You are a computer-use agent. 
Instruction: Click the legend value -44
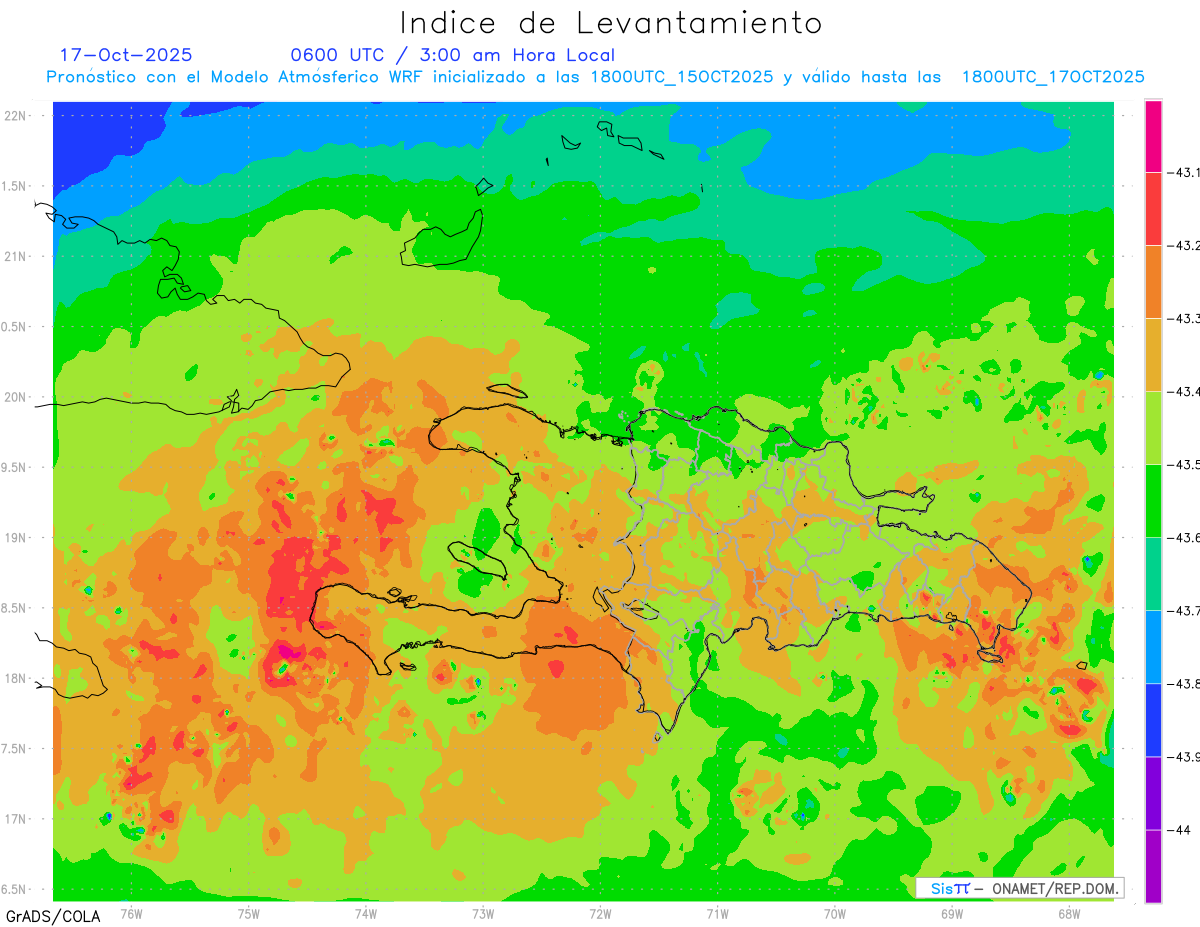(x=1179, y=830)
